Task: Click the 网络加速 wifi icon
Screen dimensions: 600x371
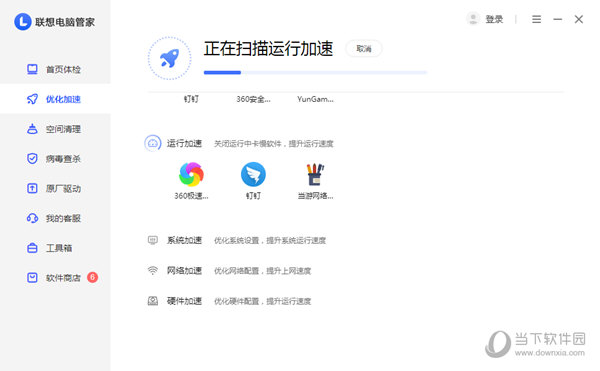Action: 153,270
